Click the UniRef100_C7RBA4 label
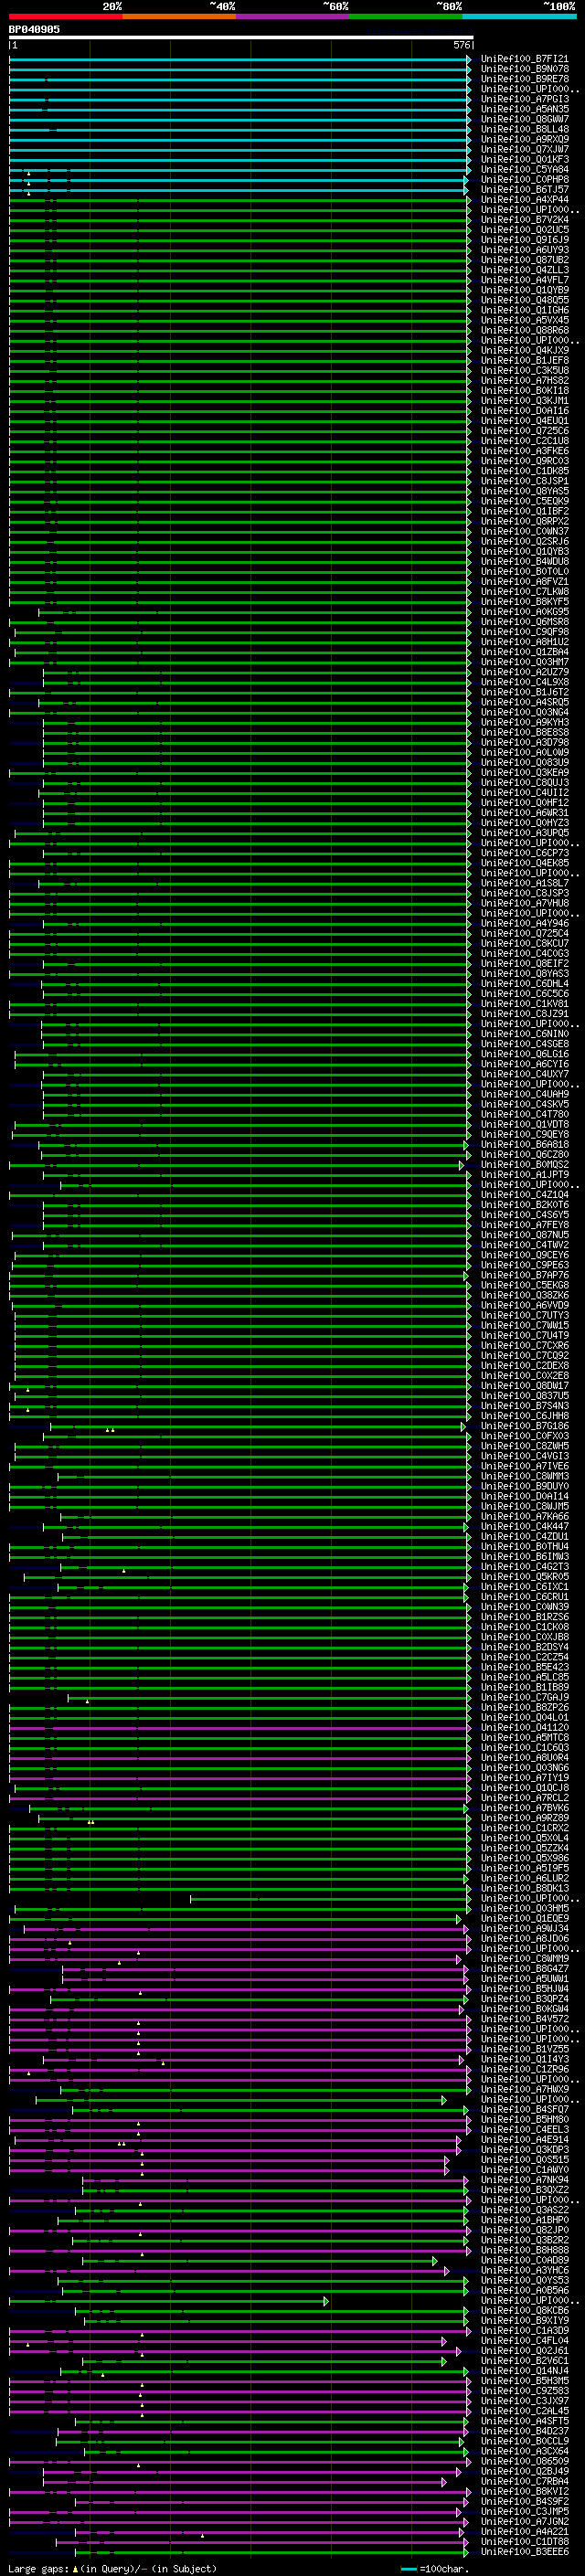585x2576 pixels. tap(525, 2482)
